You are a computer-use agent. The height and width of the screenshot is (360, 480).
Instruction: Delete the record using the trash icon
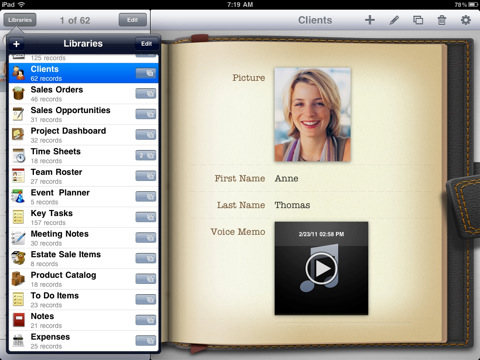click(442, 20)
